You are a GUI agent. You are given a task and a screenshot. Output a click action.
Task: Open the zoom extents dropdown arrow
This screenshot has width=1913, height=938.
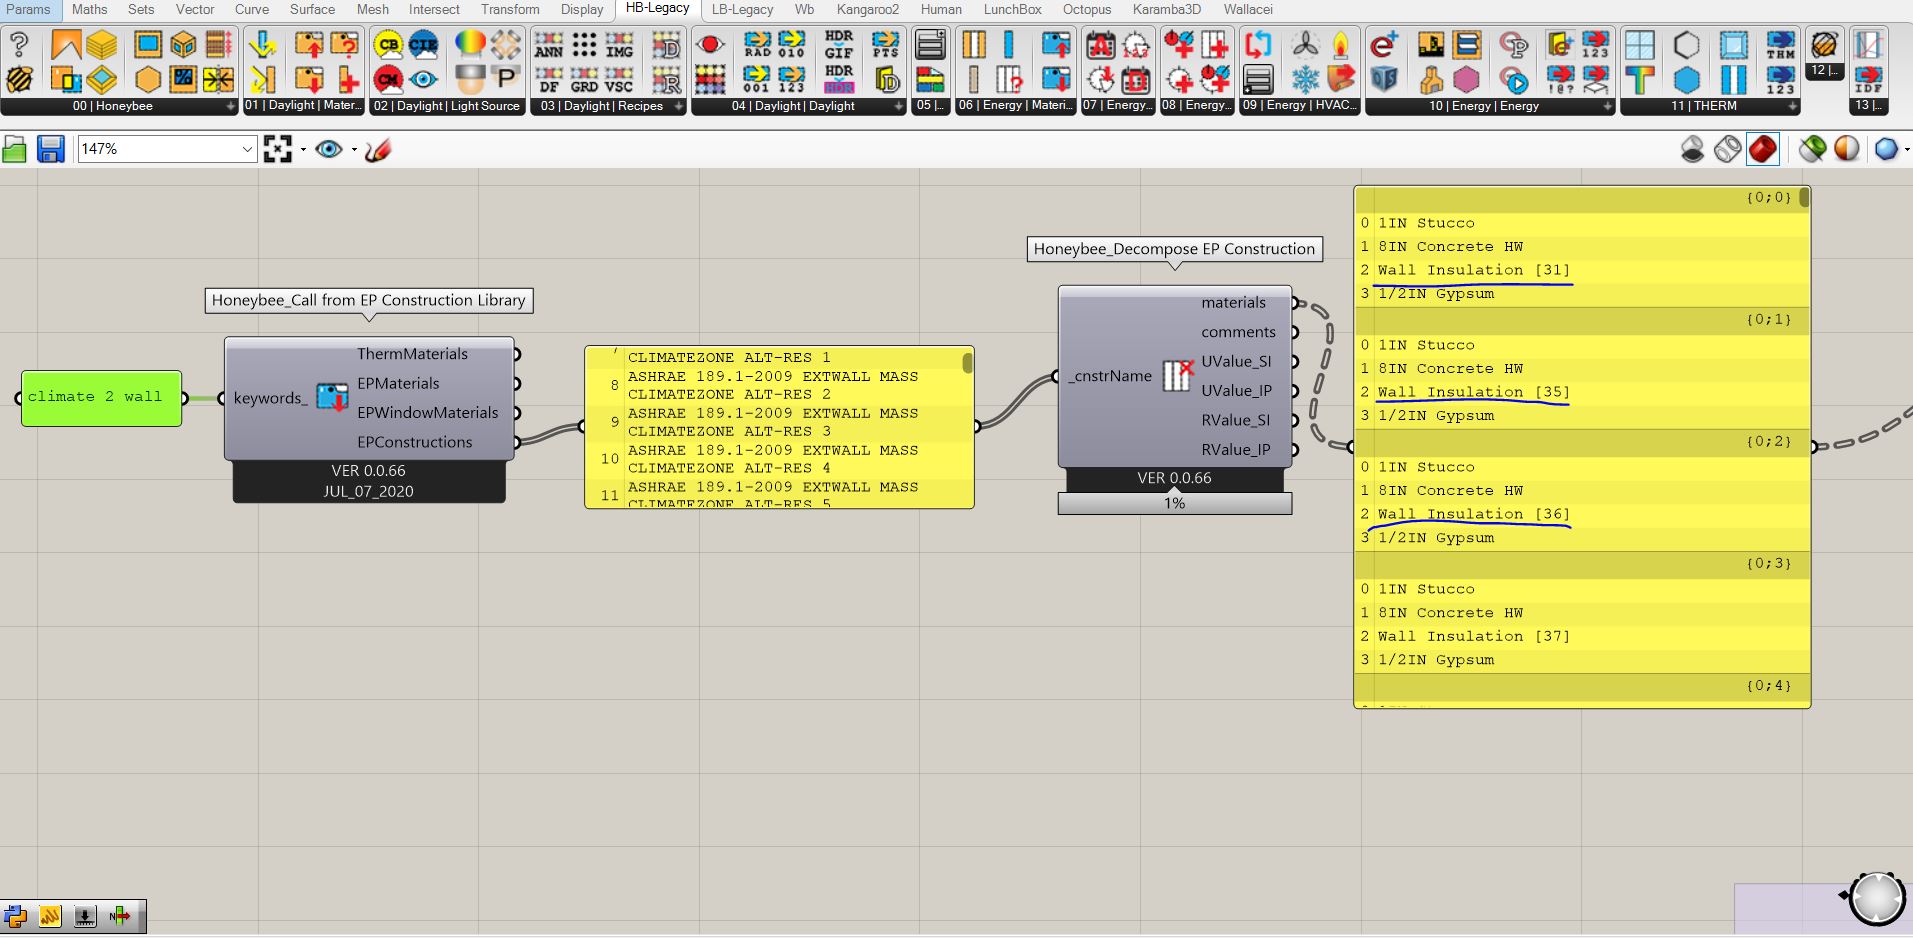click(x=303, y=150)
